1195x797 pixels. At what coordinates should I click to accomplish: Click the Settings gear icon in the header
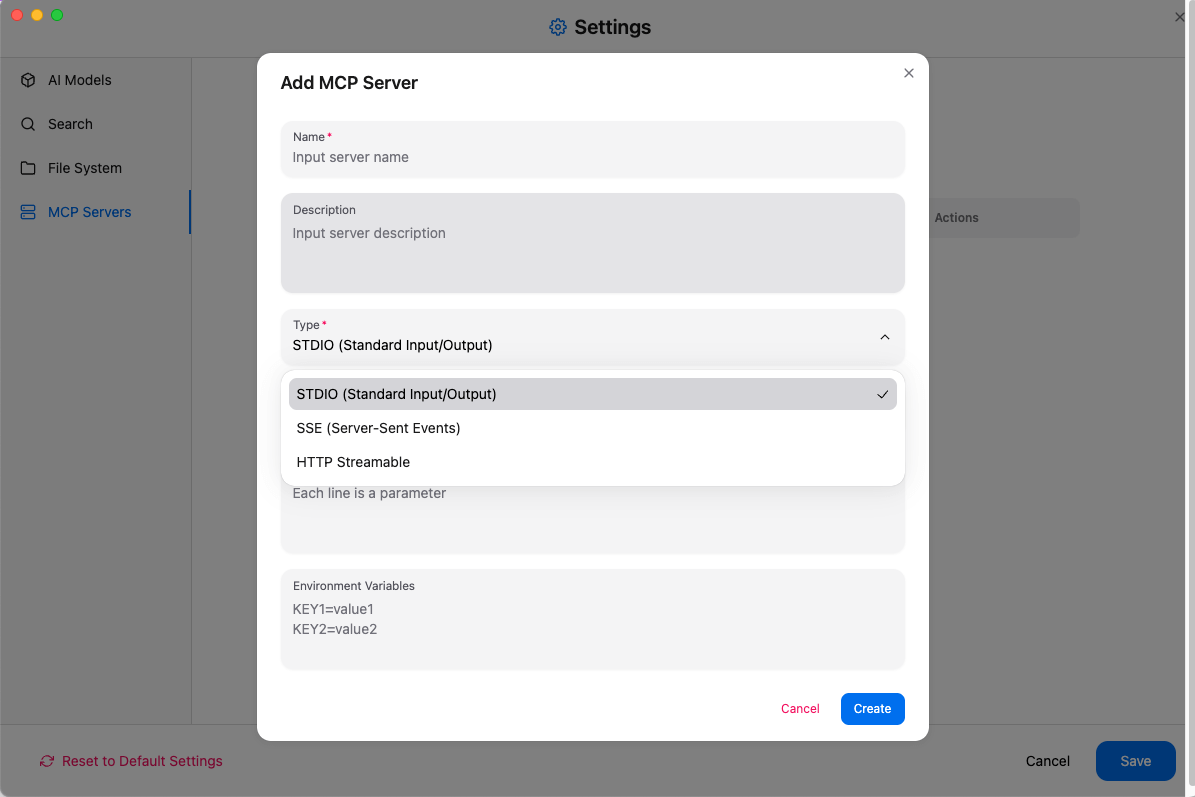[x=558, y=27]
